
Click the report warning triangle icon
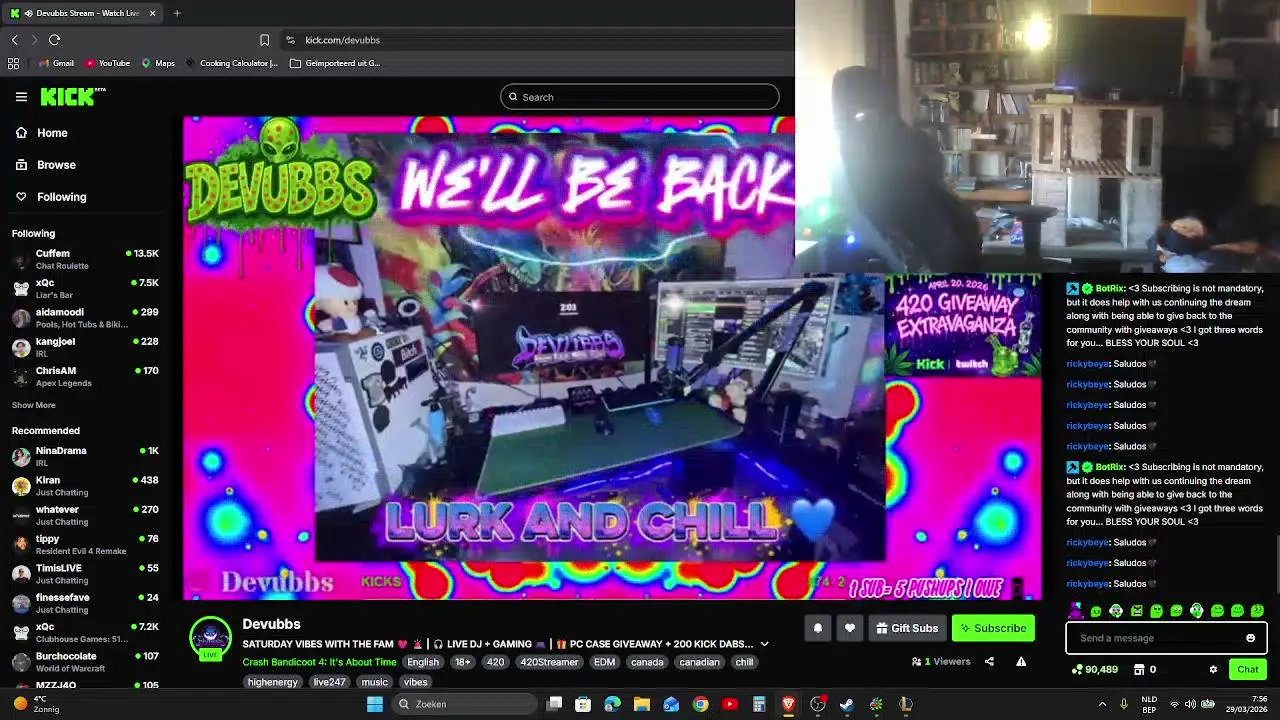[x=1021, y=661]
